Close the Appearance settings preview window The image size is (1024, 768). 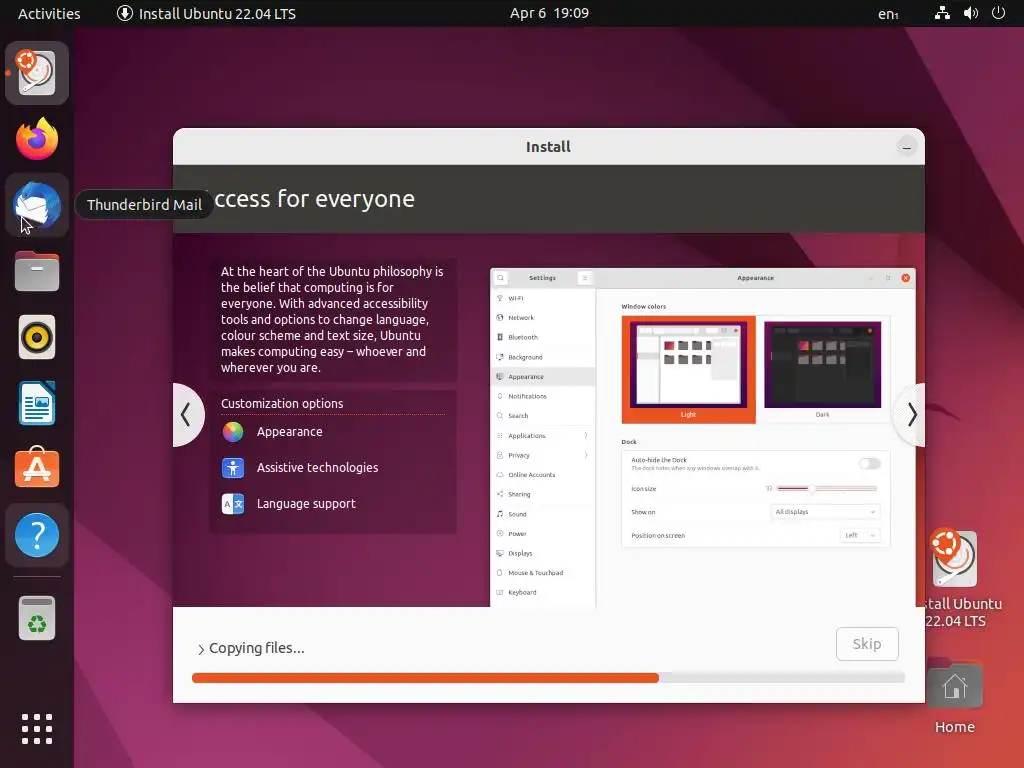click(906, 278)
